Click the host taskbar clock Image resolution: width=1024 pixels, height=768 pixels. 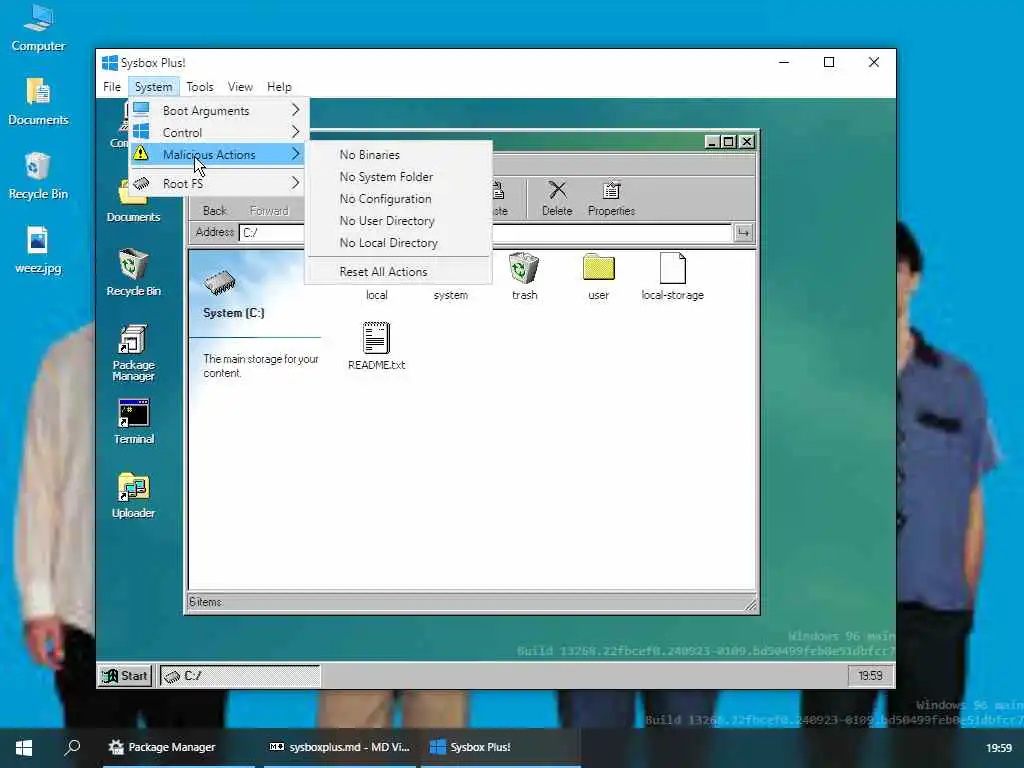coord(999,748)
